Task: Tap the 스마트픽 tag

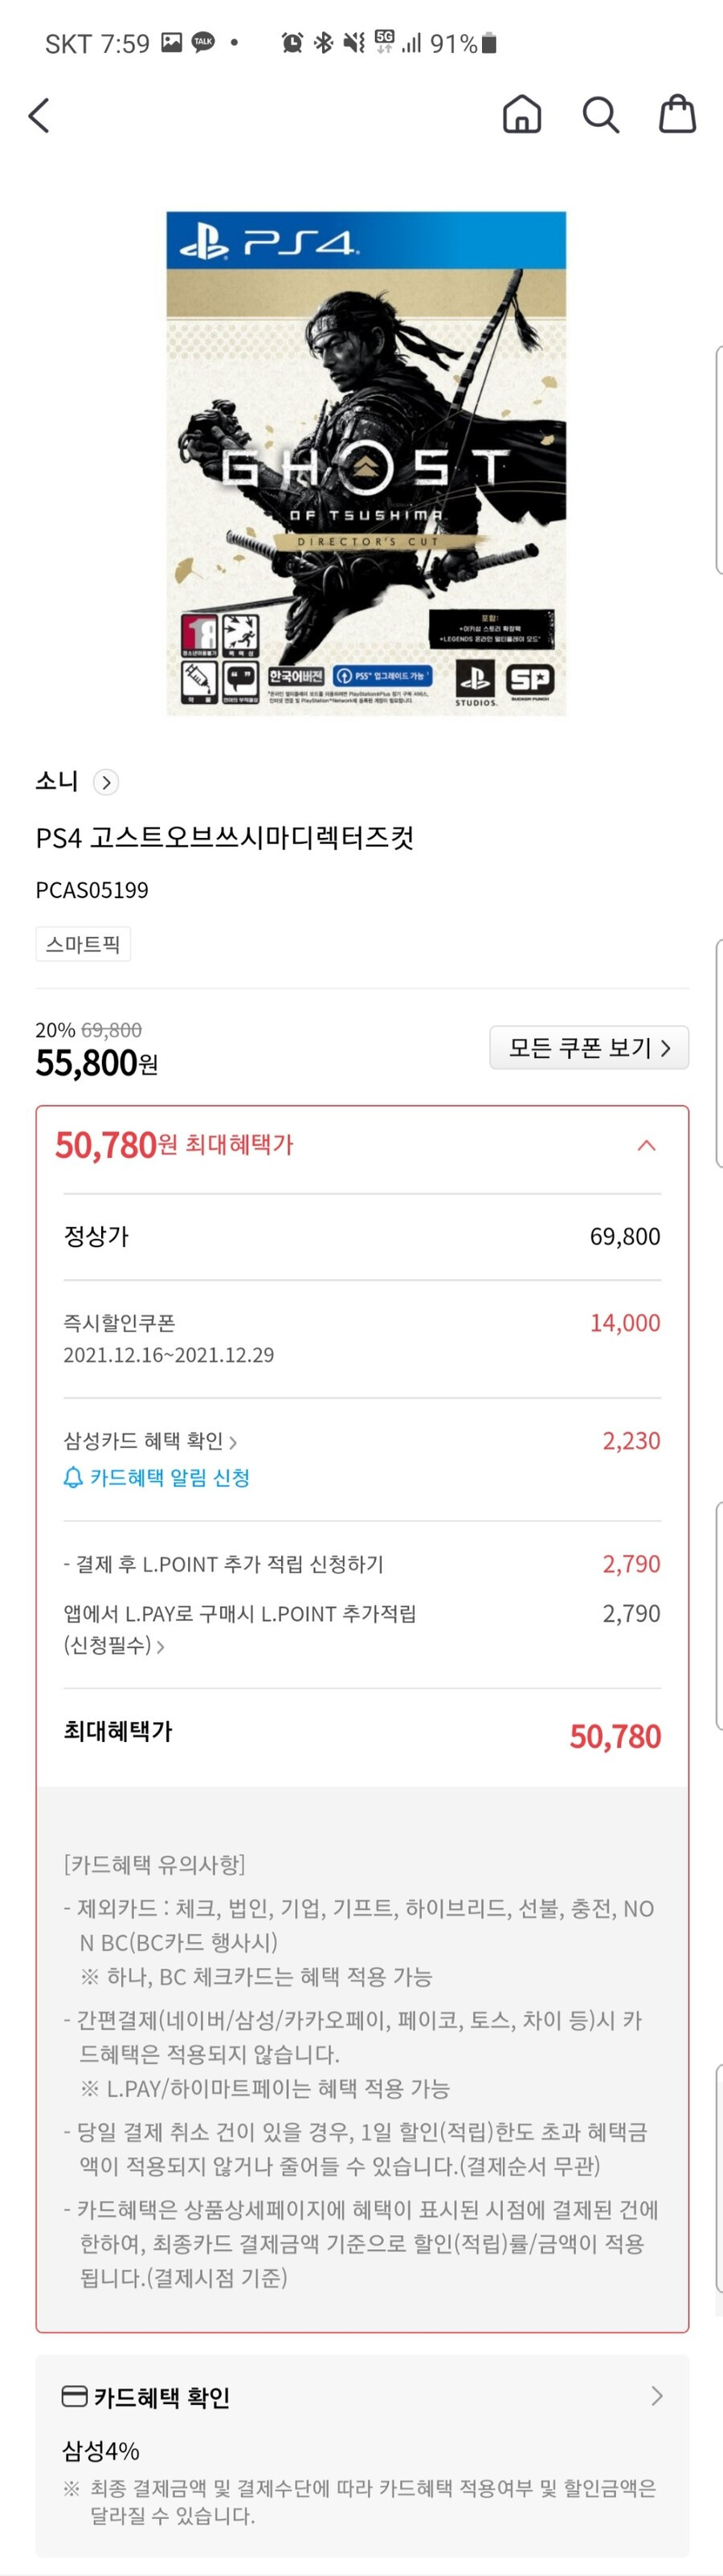Action: [x=83, y=944]
